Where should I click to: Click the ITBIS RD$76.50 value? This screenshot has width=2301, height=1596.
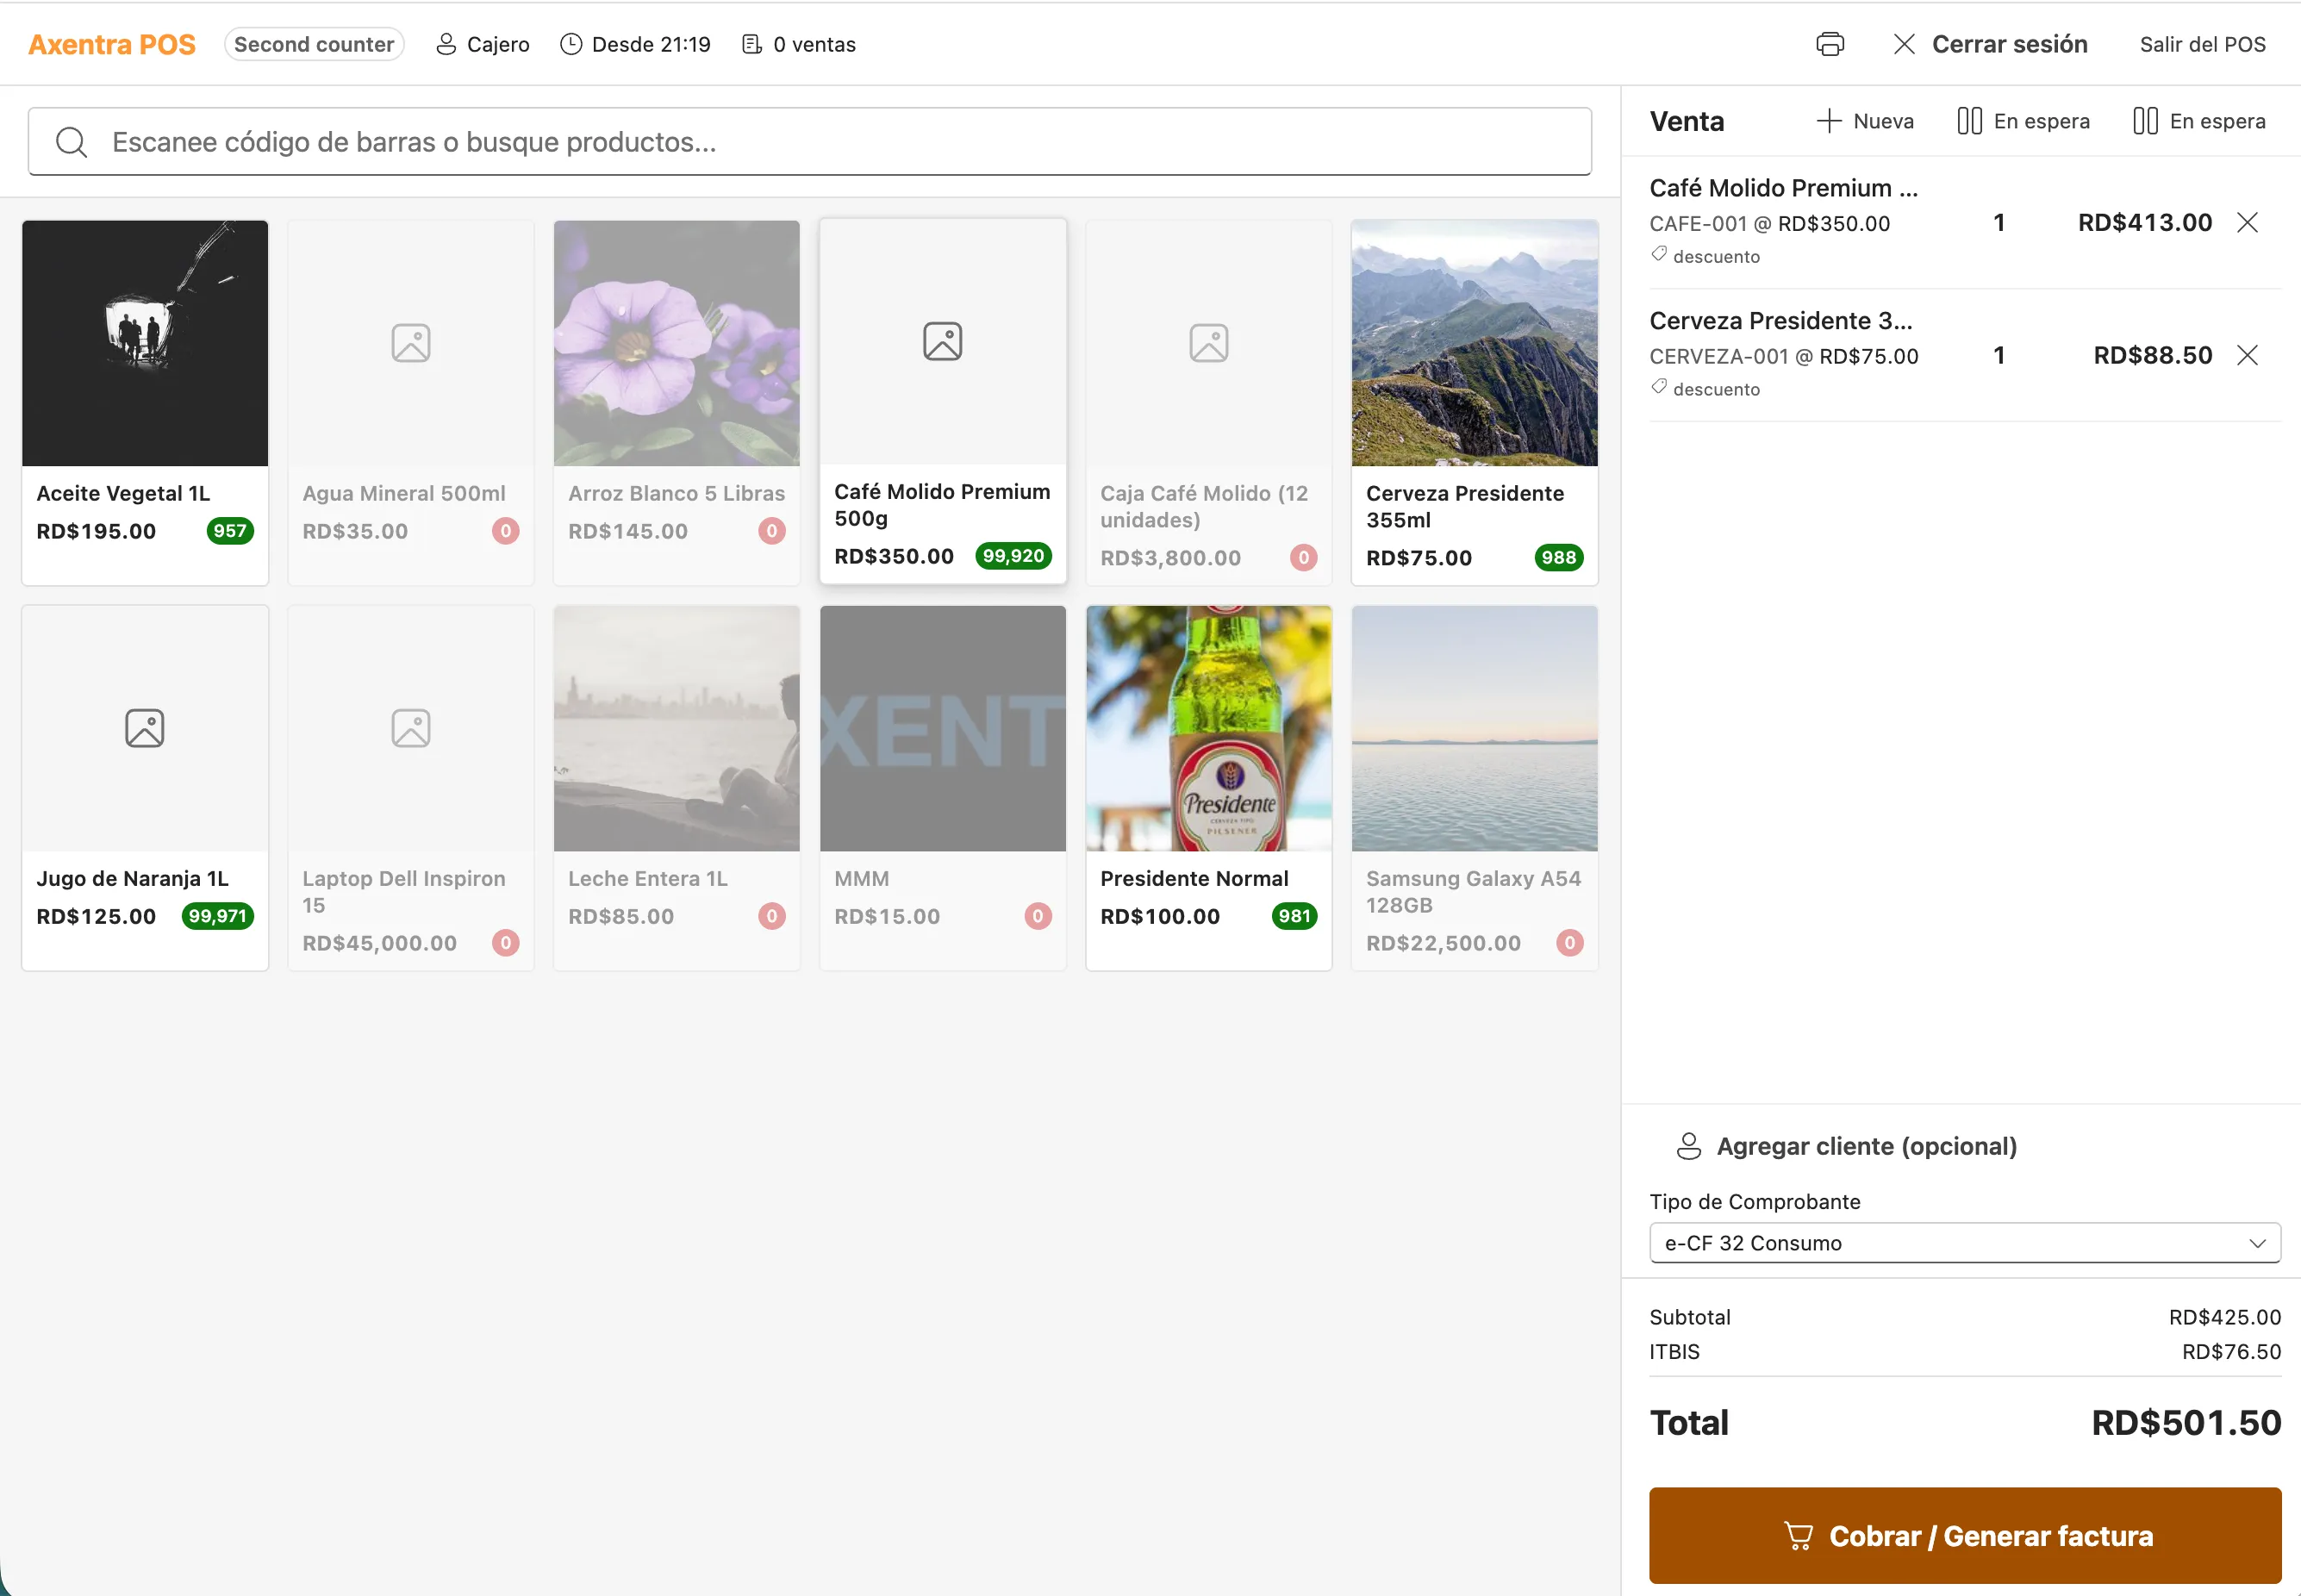pyautogui.click(x=2231, y=1352)
